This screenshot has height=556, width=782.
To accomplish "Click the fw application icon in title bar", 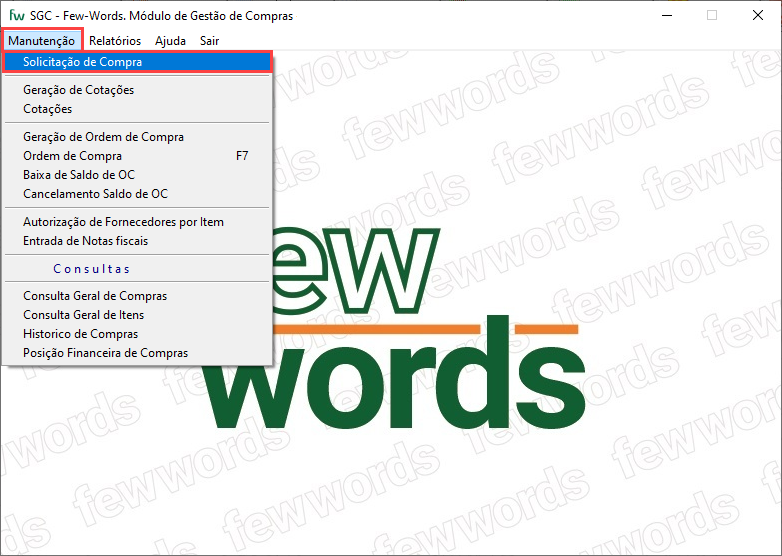I will coord(16,15).
